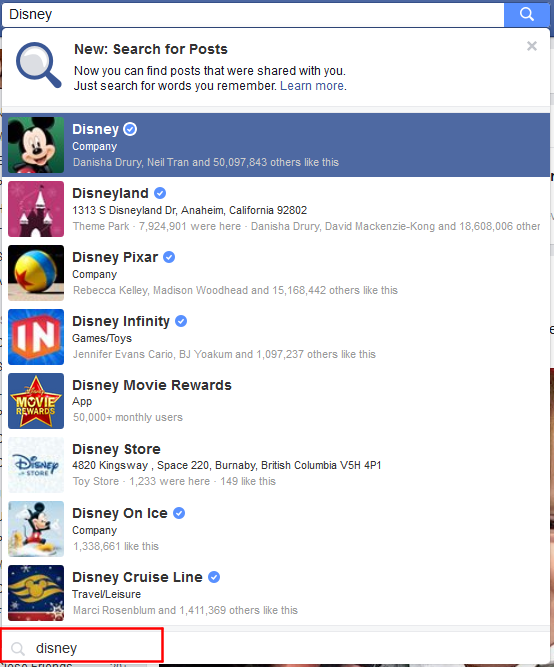
Task: Click the Movie Rewards star icon
Action: coord(36,401)
